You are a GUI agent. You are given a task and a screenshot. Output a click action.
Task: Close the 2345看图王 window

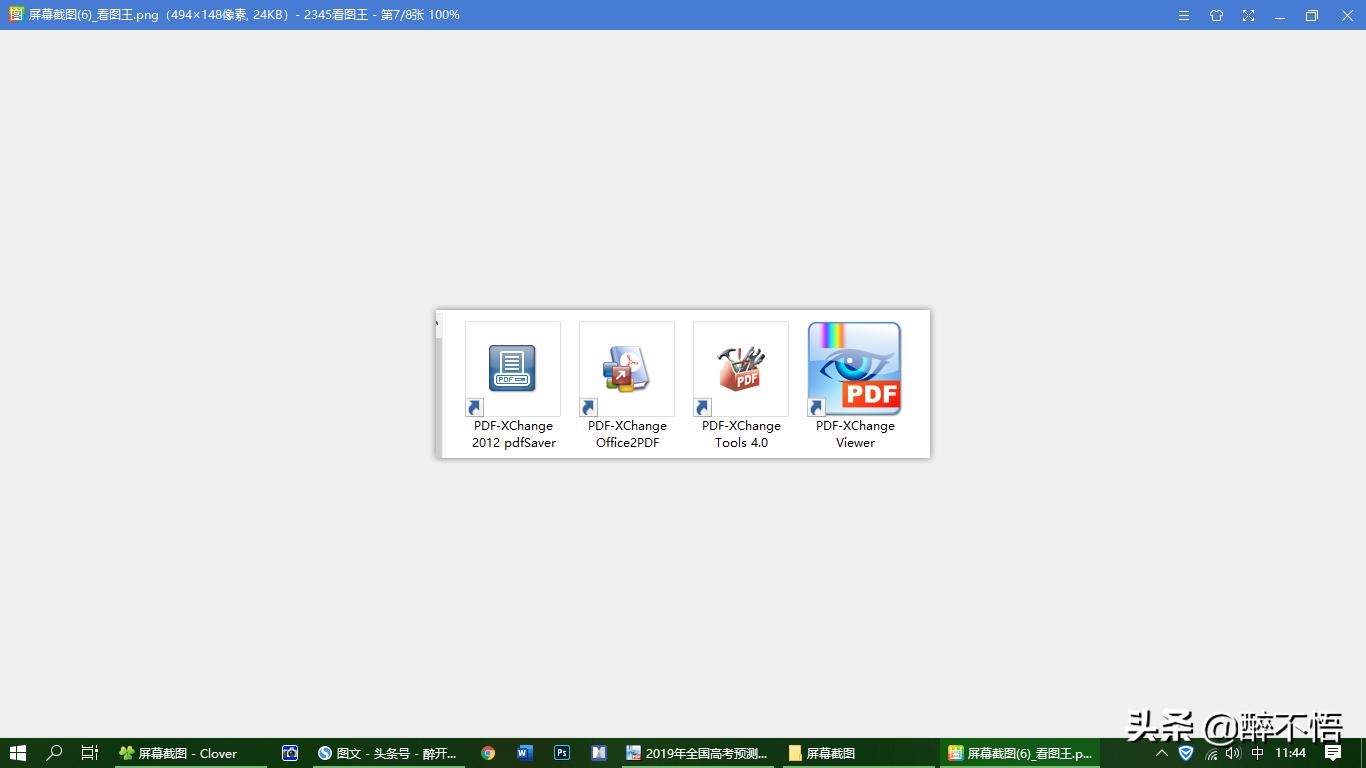1346,15
